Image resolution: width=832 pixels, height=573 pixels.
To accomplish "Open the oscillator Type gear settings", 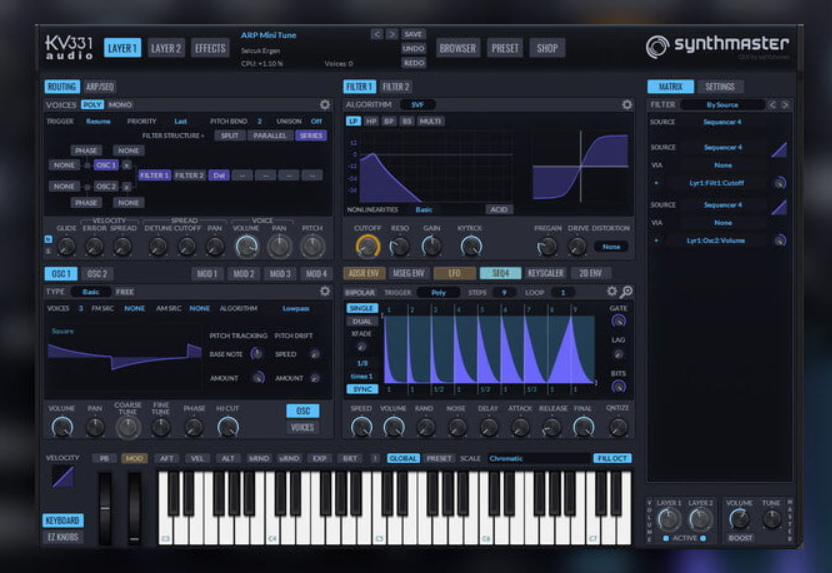I will coord(325,291).
